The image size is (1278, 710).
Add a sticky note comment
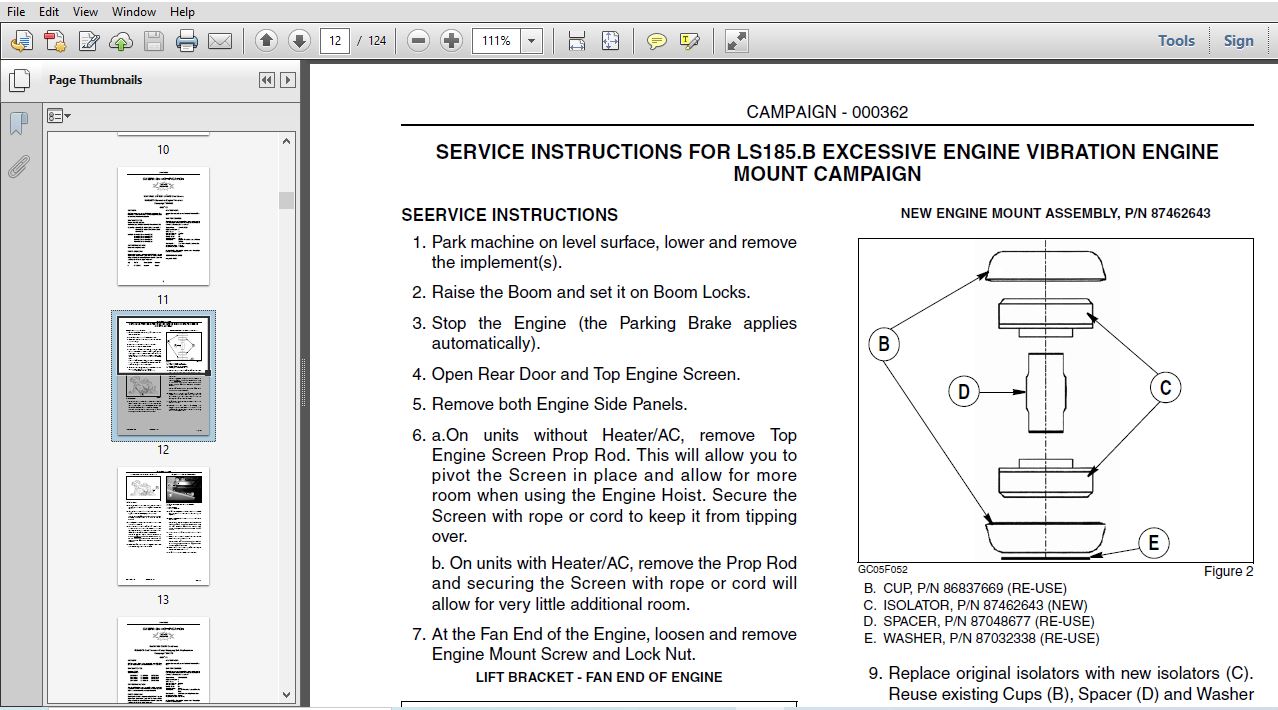656,41
